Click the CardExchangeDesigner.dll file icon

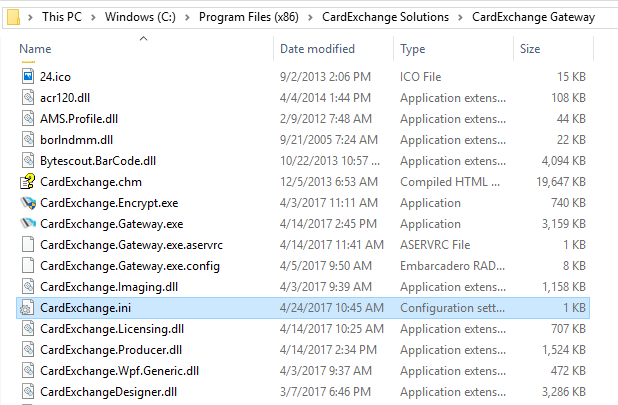click(x=28, y=392)
